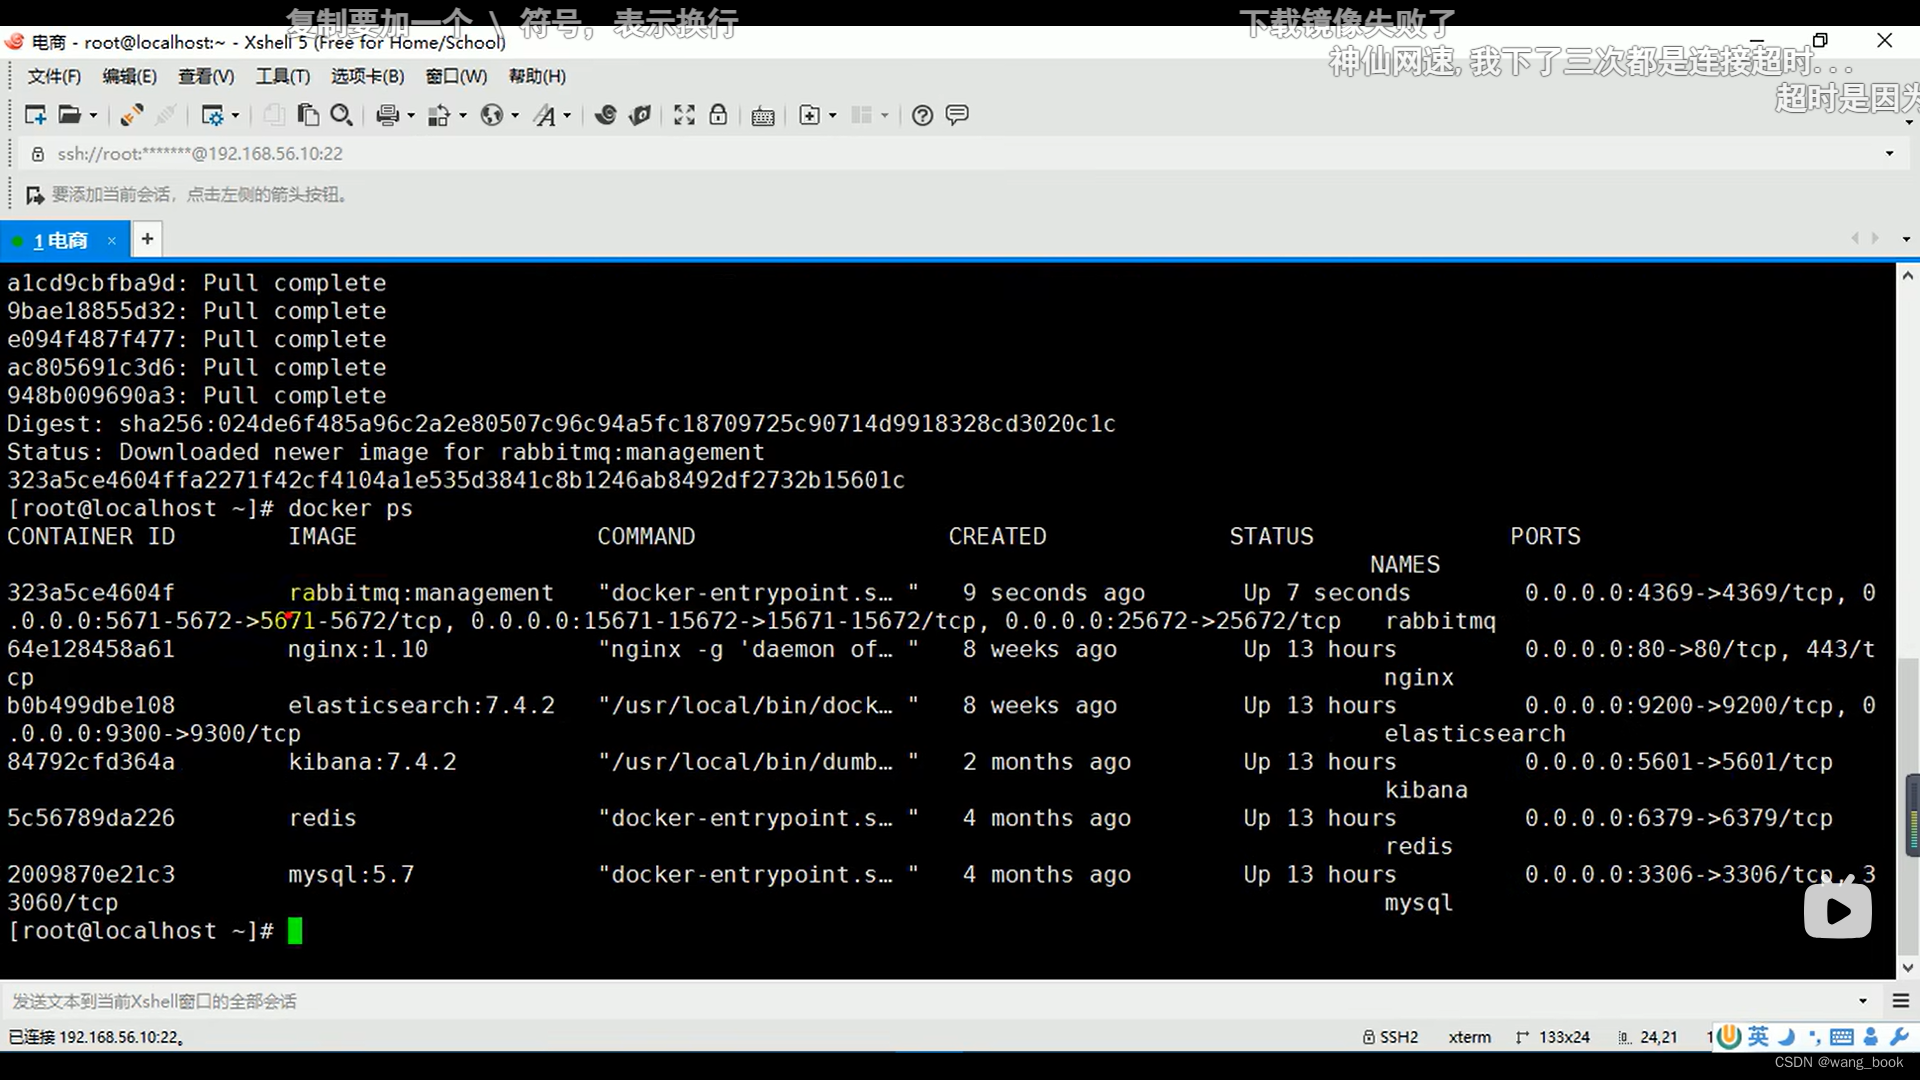The width and height of the screenshot is (1920, 1080).
Task: Click the IME soft keyboard icon
Action: click(x=1841, y=1037)
